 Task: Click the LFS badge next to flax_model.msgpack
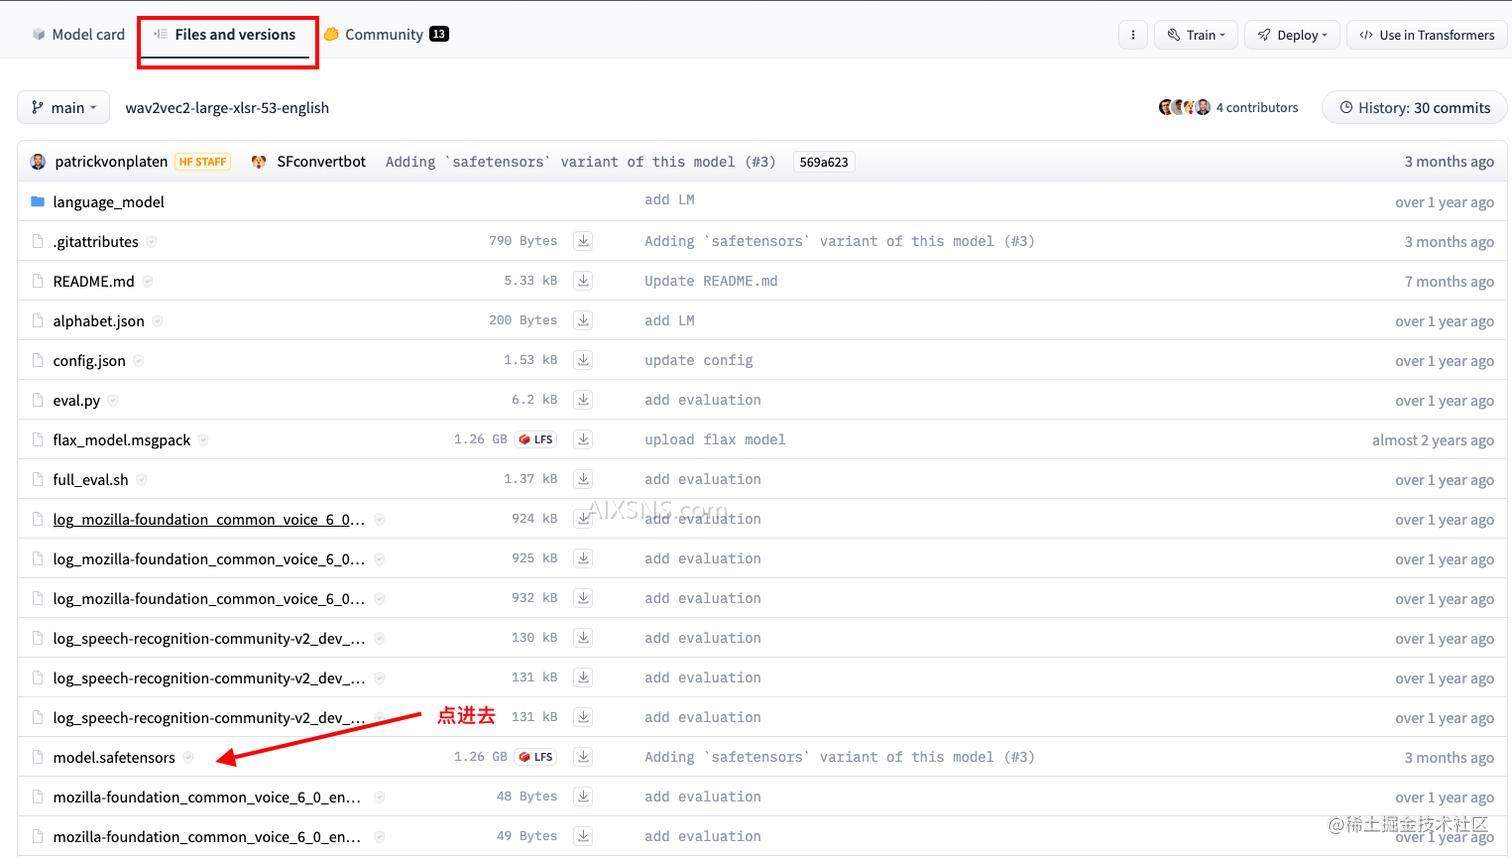click(535, 438)
